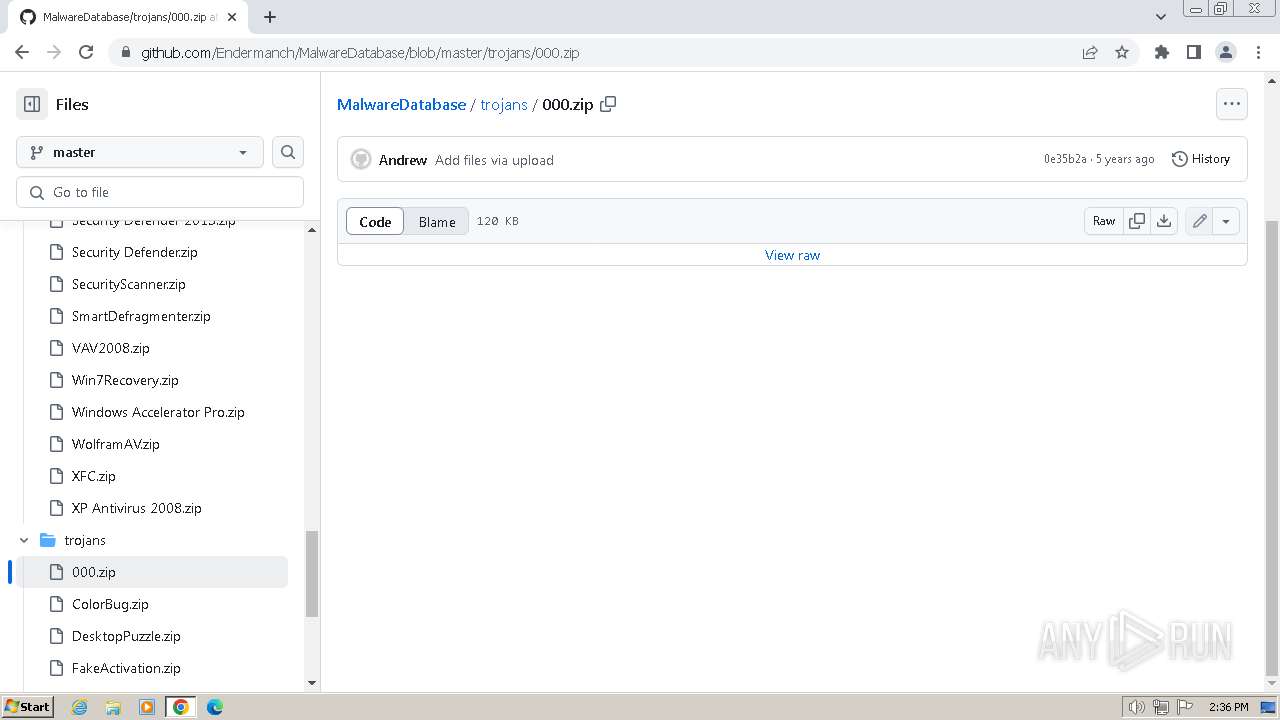Click the browser address bar URL
This screenshot has width=1280, height=720.
(360, 52)
